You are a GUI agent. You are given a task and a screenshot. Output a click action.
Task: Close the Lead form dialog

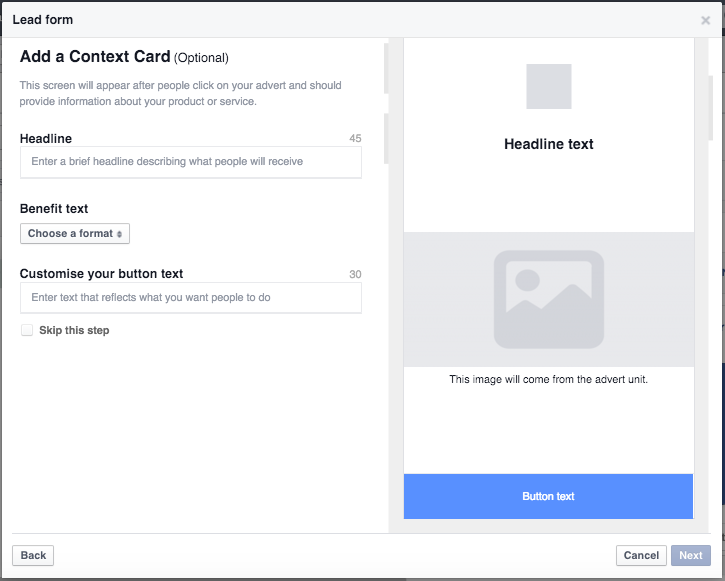tap(705, 20)
